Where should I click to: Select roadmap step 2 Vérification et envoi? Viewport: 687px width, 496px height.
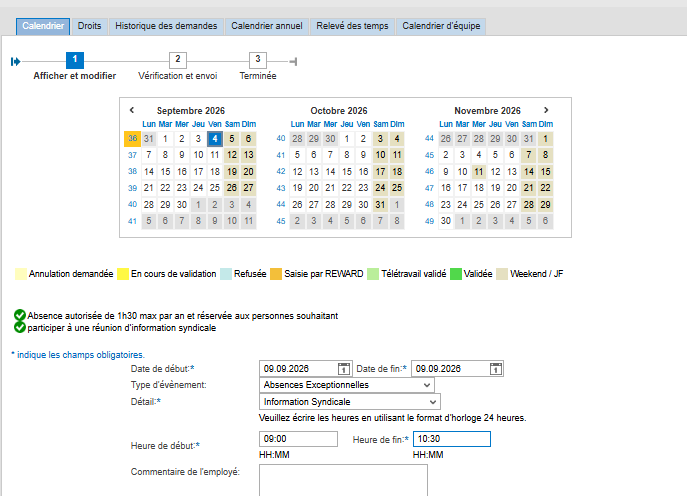(178, 60)
